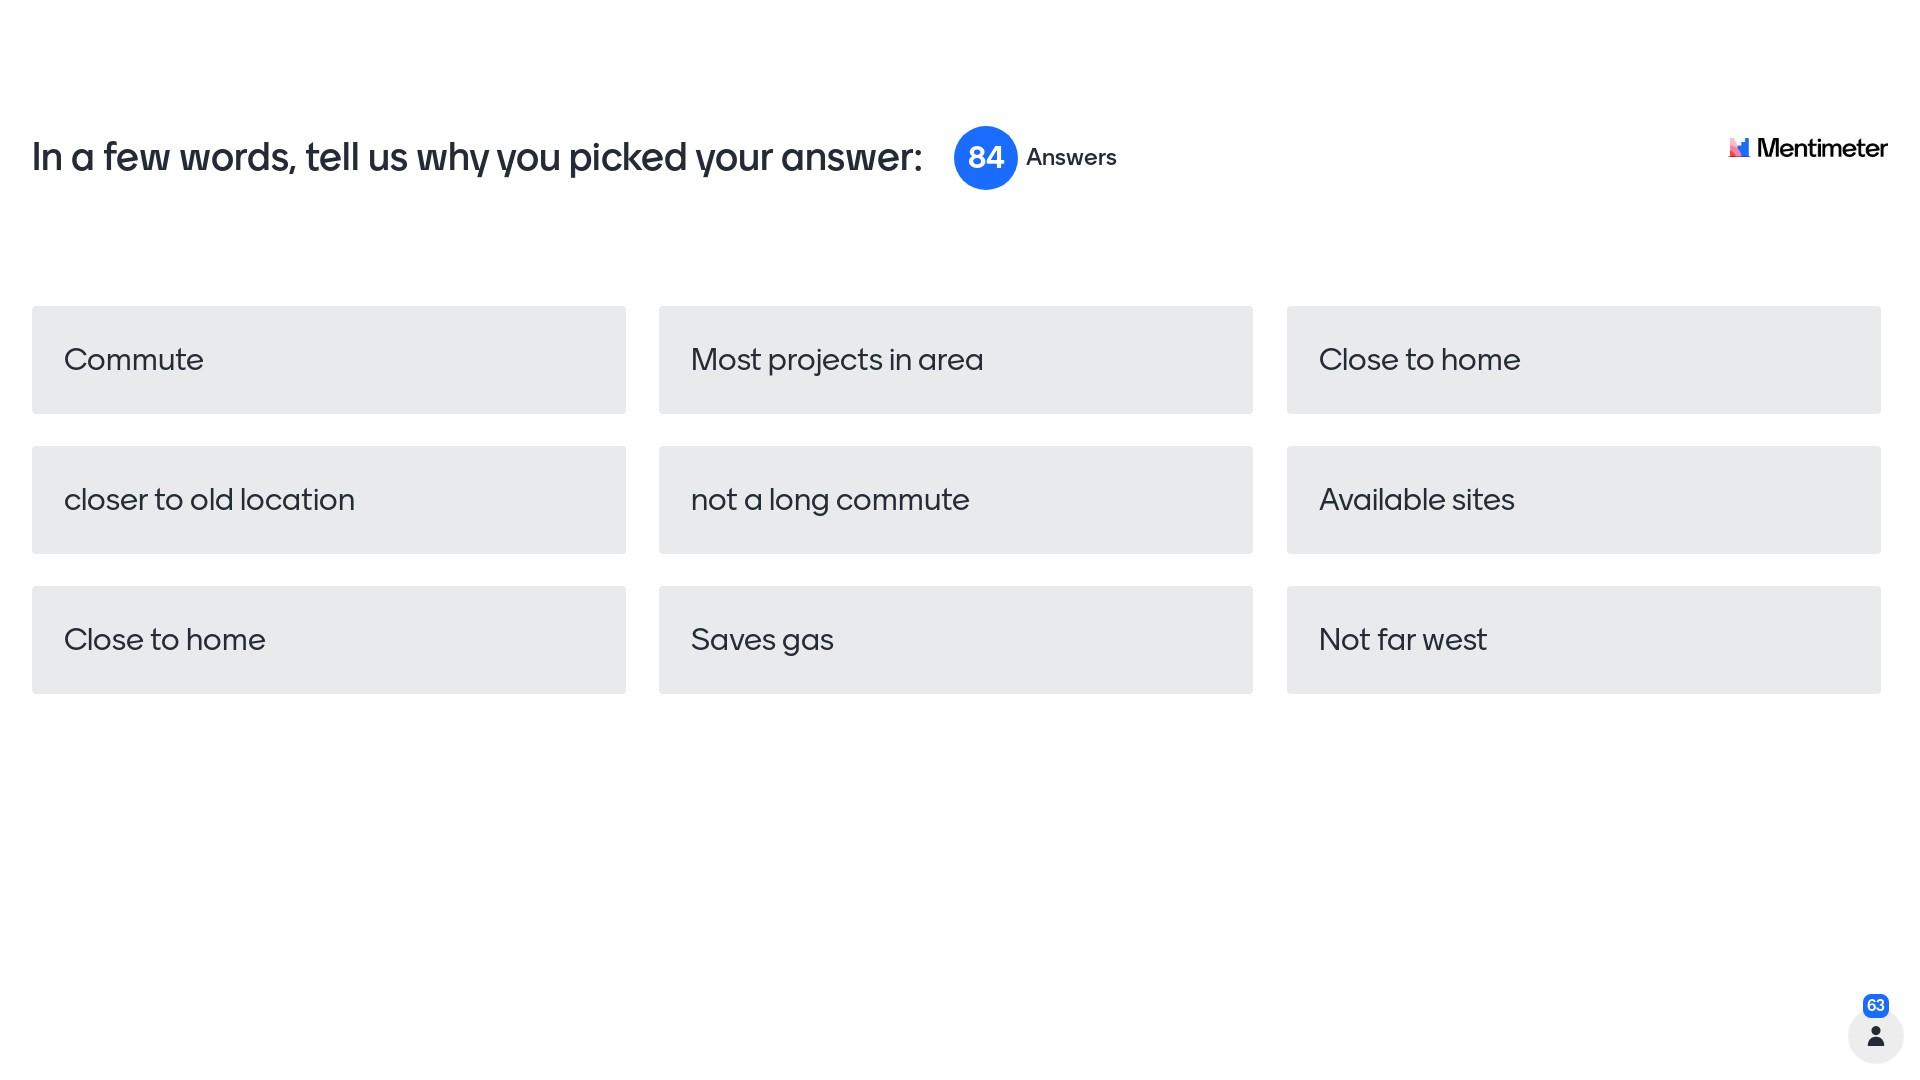This screenshot has height=1080, width=1920.
Task: Click the blue 84 answers count circle
Action: point(985,158)
